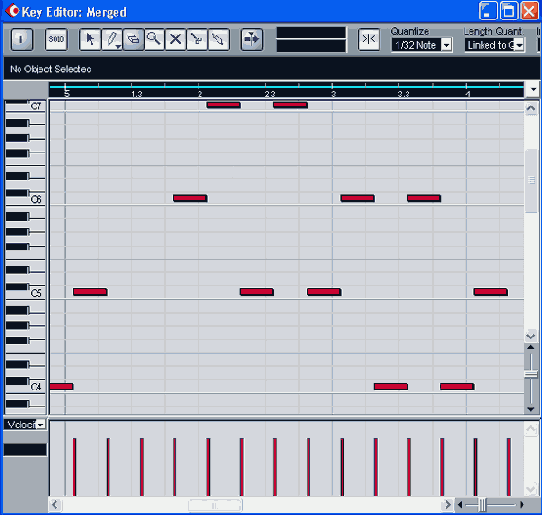The width and height of the screenshot is (542, 515).
Task: Click the Show Info button
Action: [22, 39]
